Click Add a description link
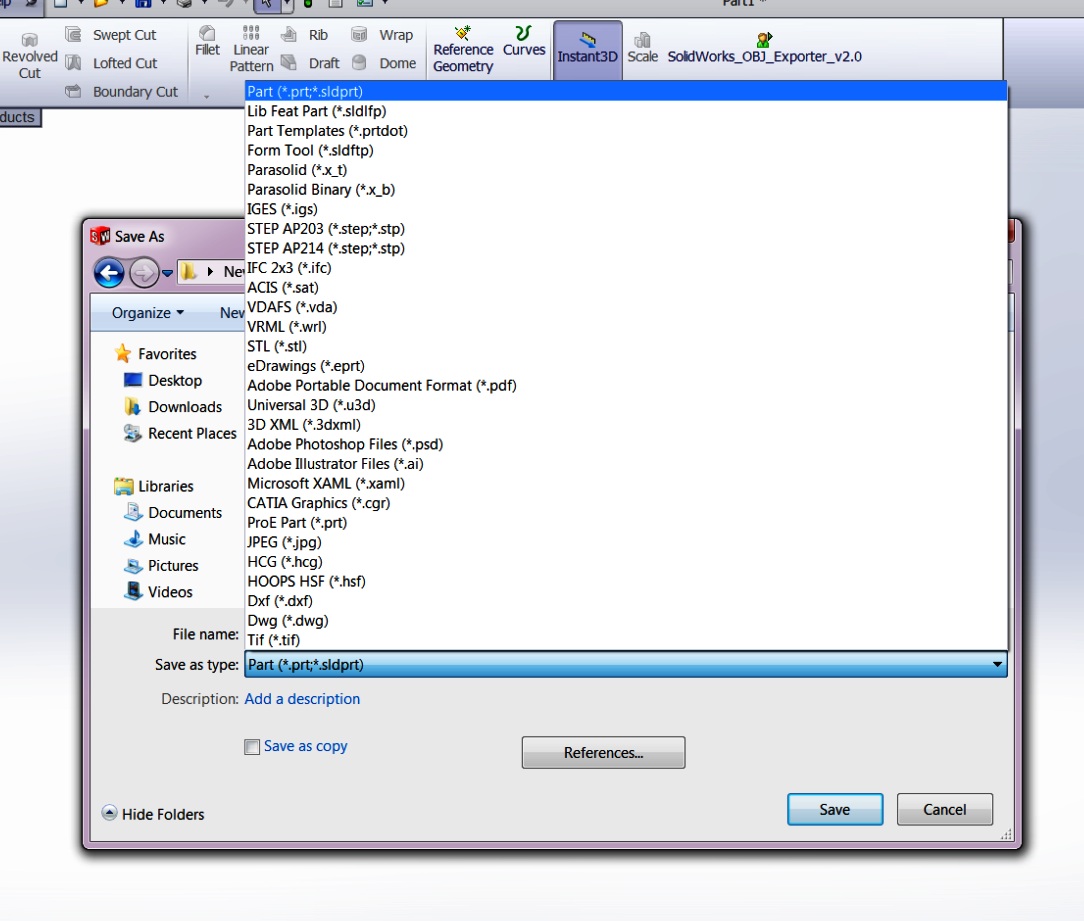The image size is (1084, 921). click(x=302, y=699)
